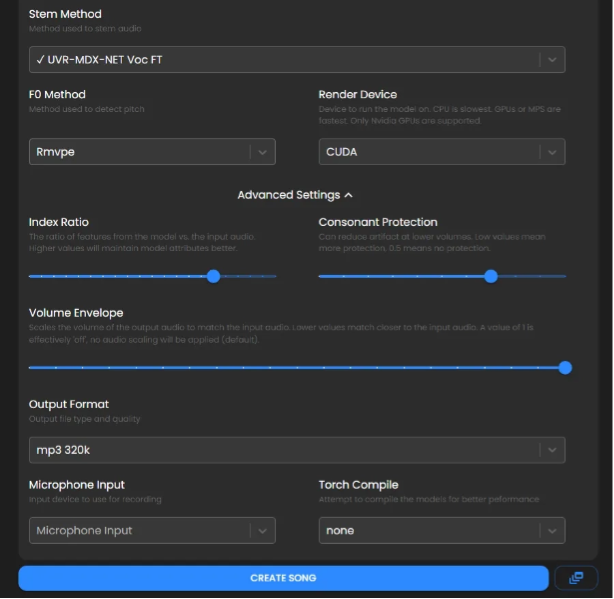The width and height of the screenshot is (614, 599).
Task: Click the Consonant Protection slider handle
Action: [490, 276]
